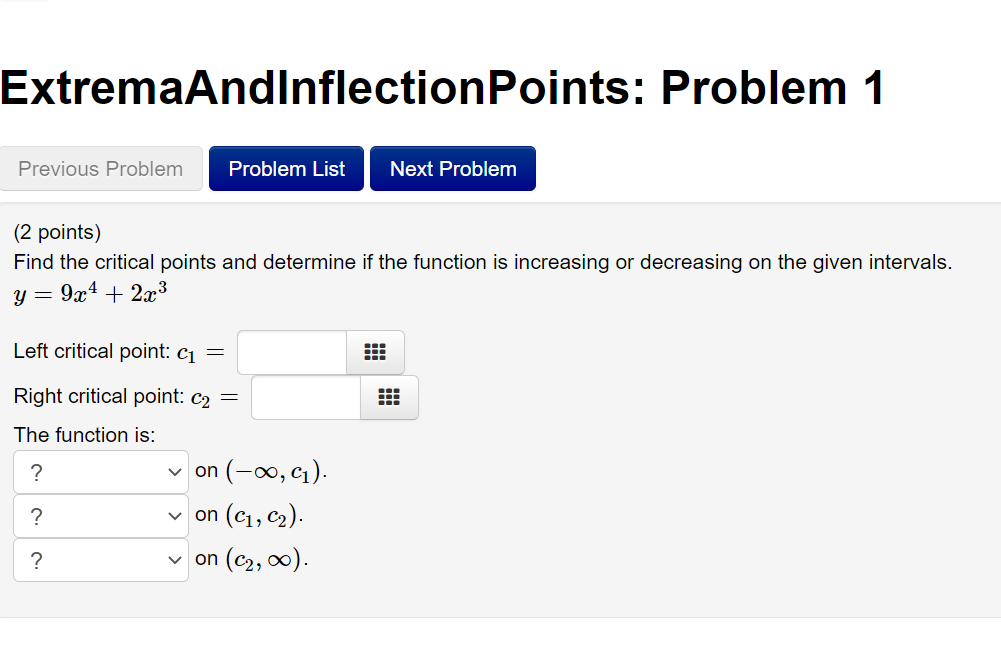This screenshot has height=645, width=1001.
Task: Open the dropdown for interval (-∞, c1)
Action: pyautogui.click(x=100, y=470)
